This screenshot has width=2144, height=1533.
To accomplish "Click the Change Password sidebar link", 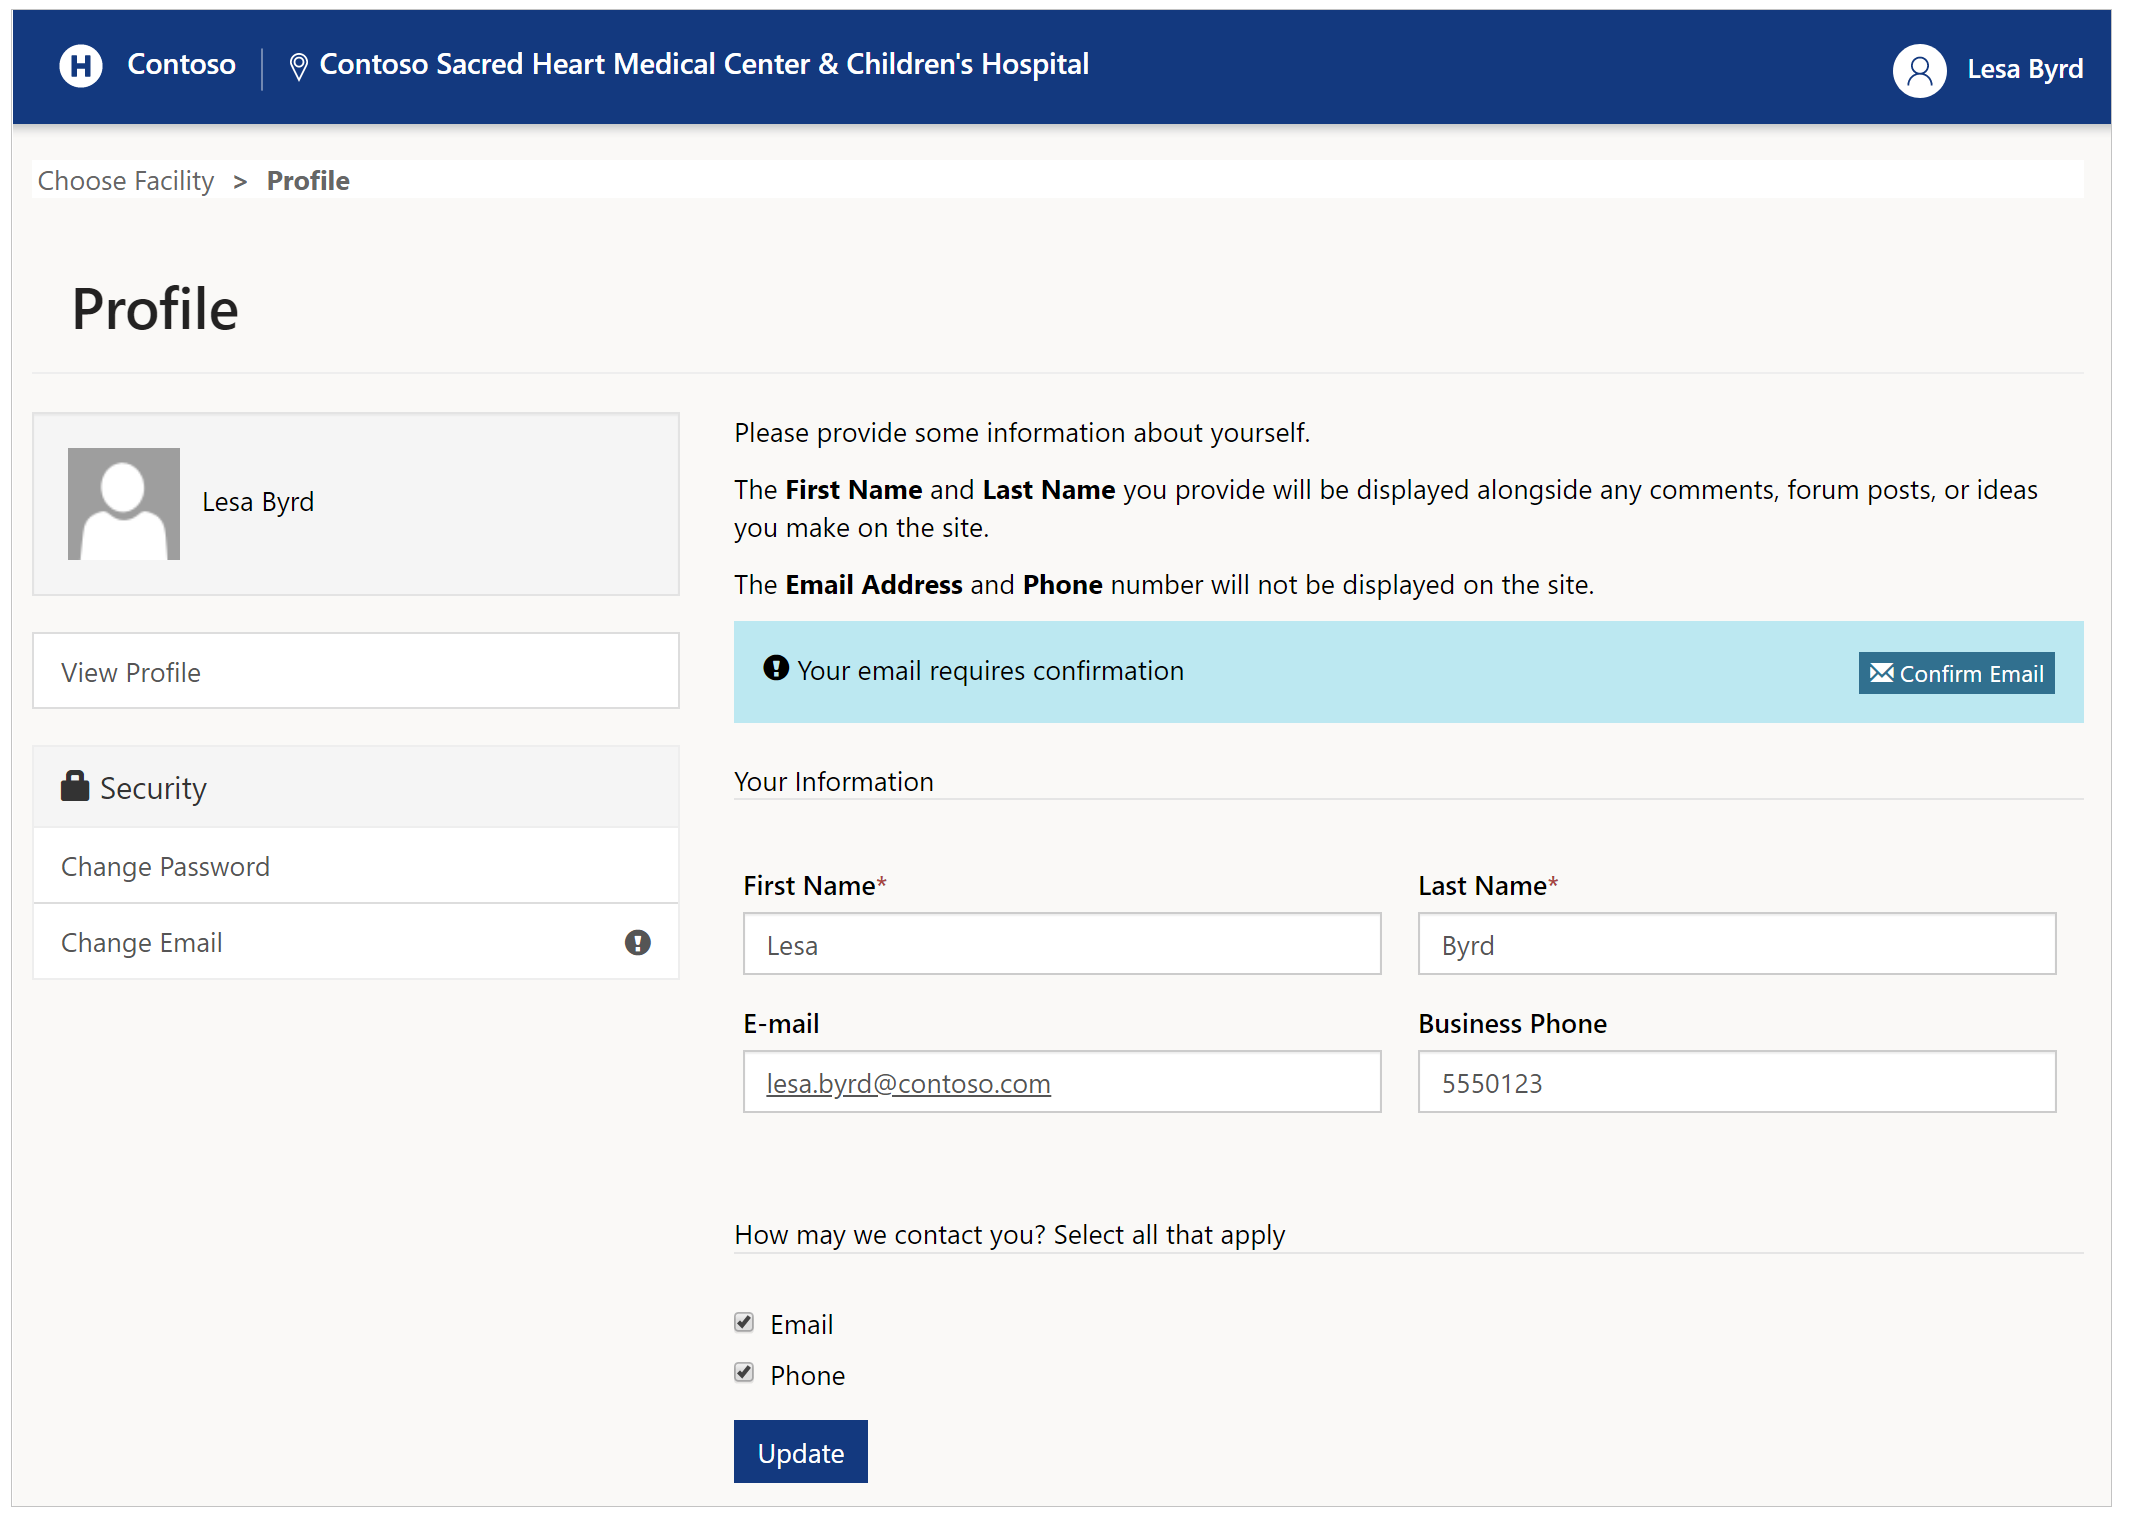I will 166,864.
